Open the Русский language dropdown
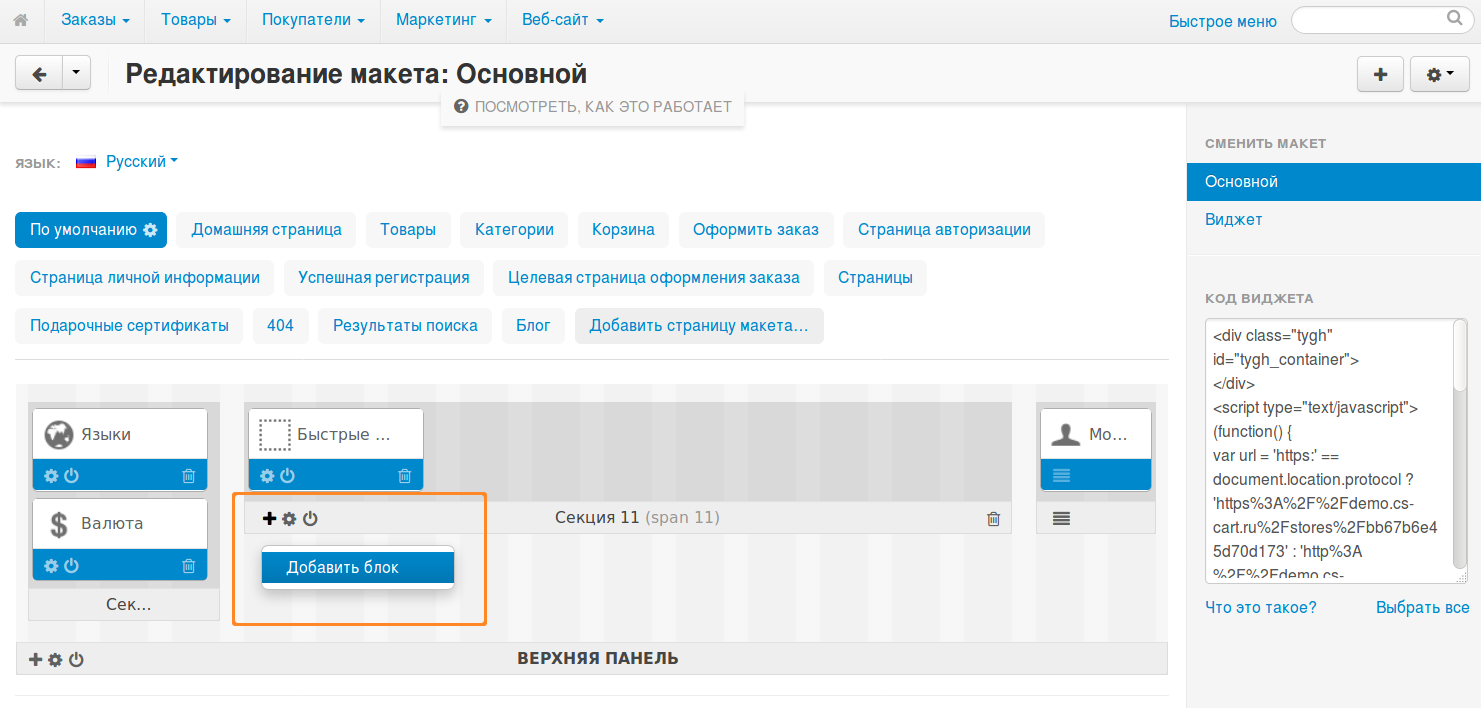 coord(141,161)
